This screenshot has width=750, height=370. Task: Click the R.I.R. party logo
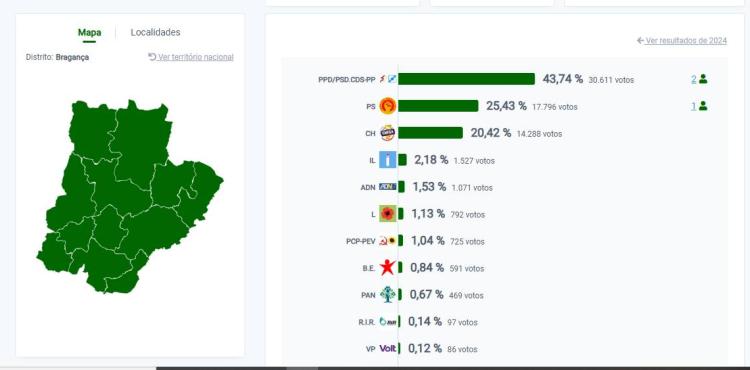click(x=387, y=322)
